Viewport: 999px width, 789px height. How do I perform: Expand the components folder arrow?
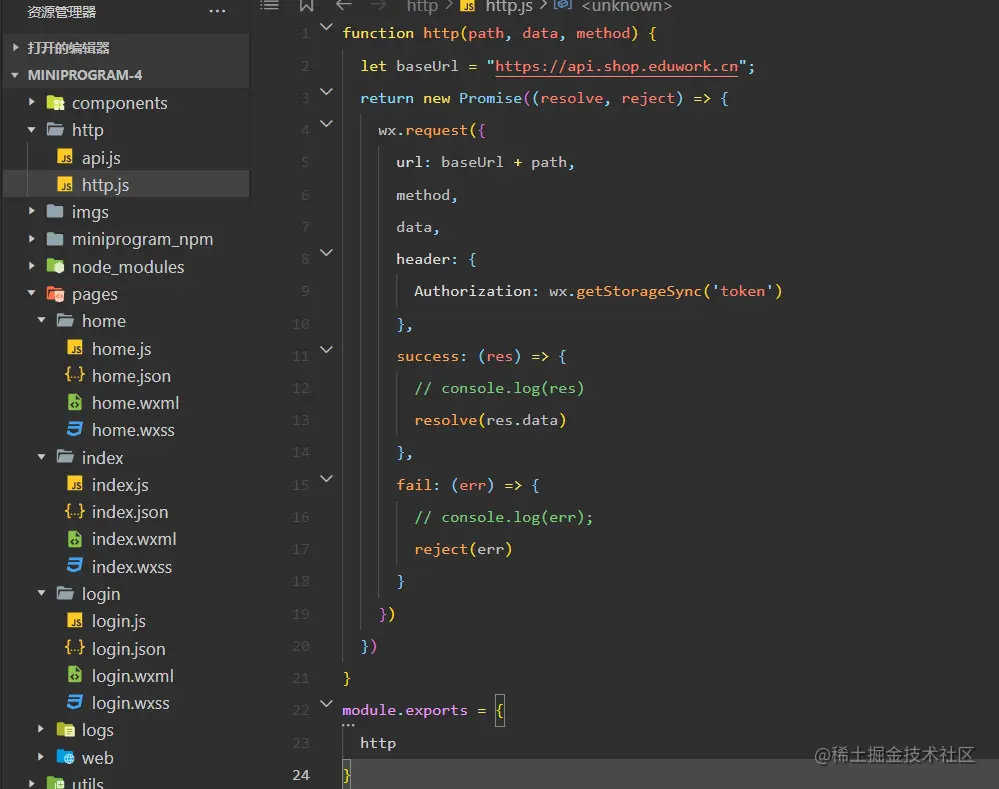[x=32, y=102]
